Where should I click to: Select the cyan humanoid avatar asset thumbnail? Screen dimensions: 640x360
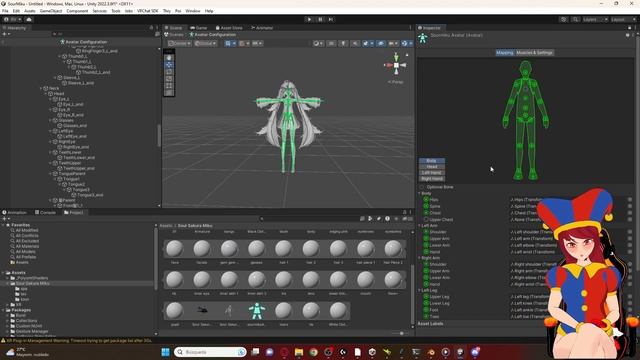257,311
